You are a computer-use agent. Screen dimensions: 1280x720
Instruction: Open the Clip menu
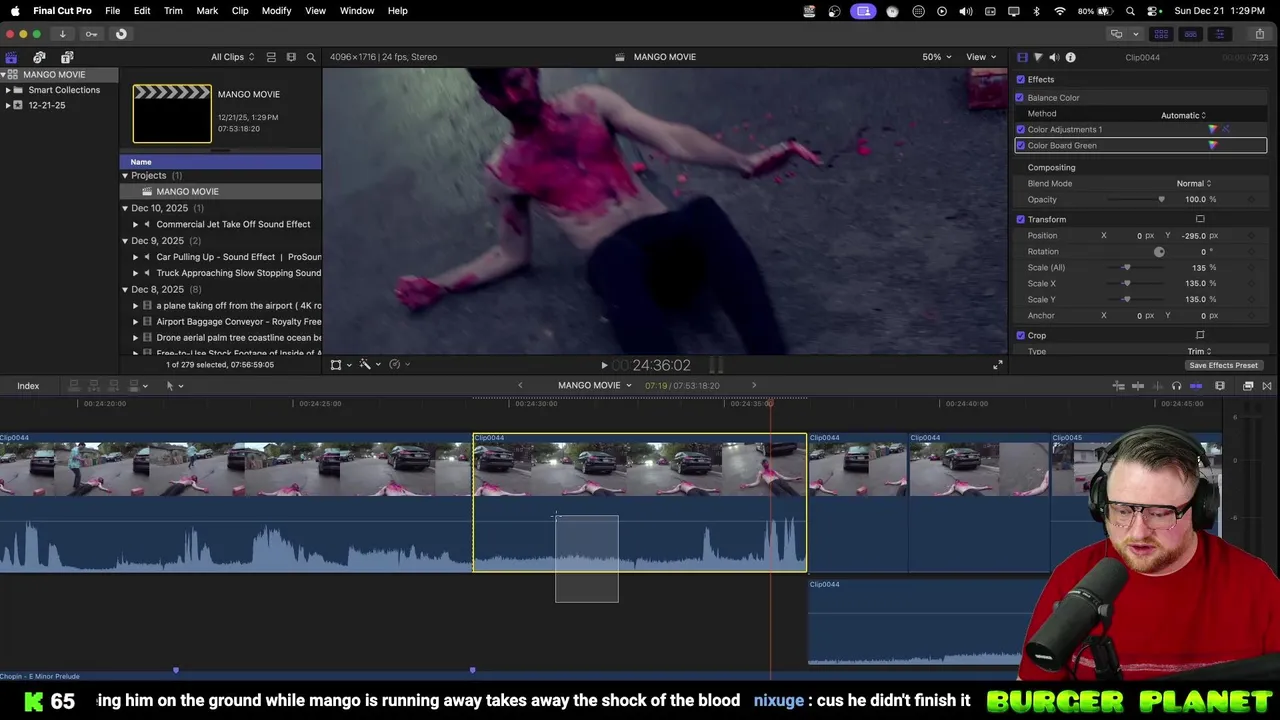pos(240,11)
